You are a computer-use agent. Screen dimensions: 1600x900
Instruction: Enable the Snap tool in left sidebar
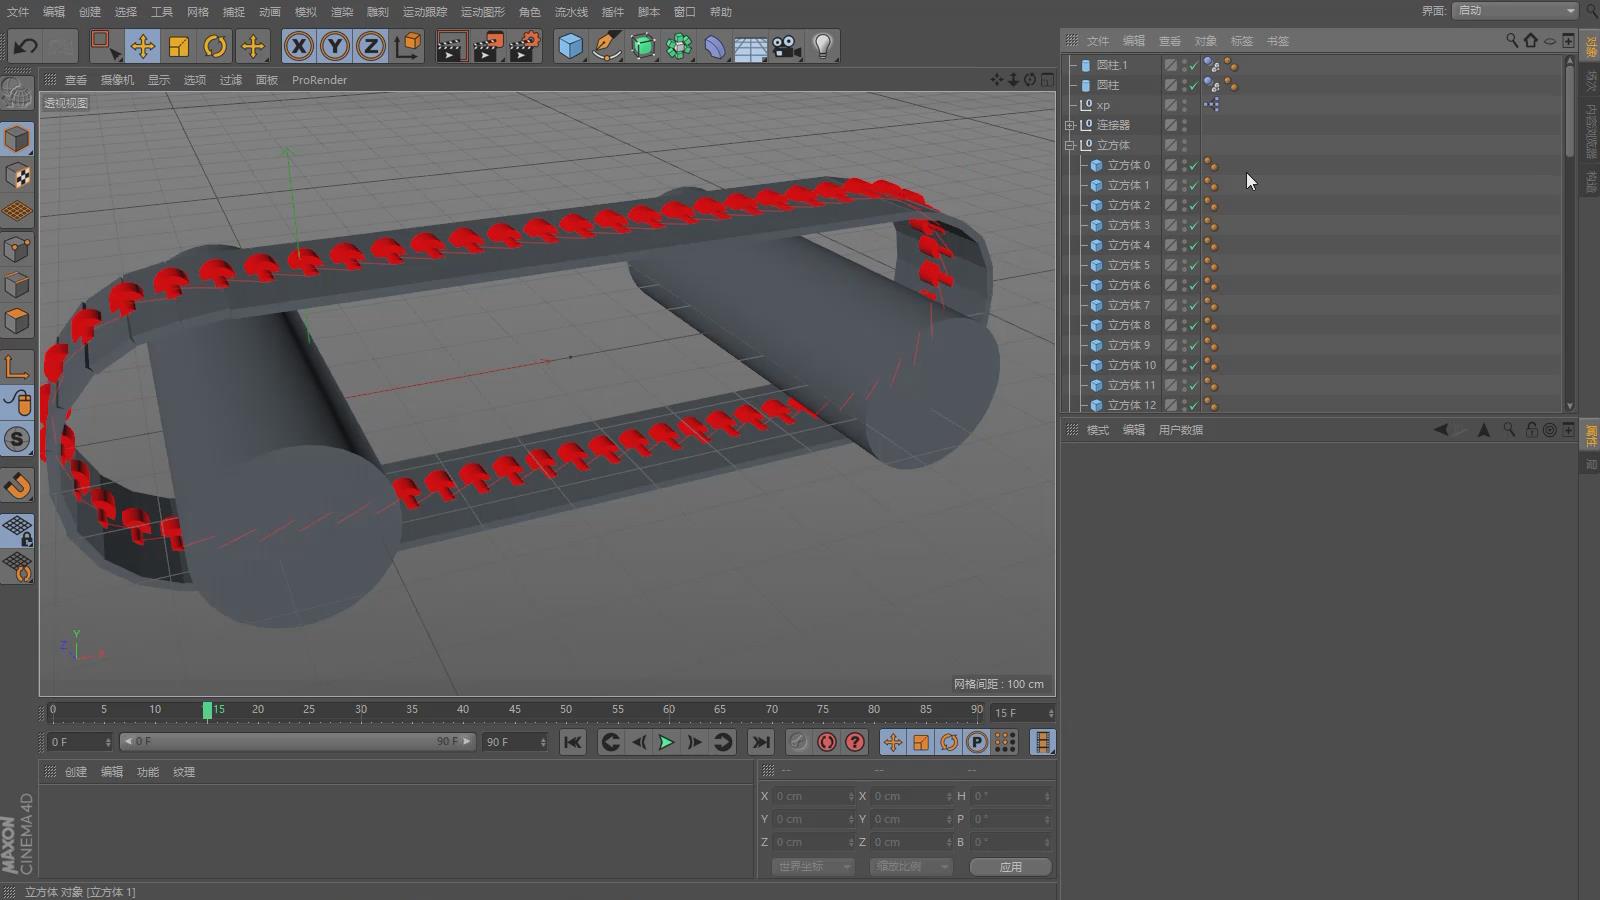tap(17, 486)
